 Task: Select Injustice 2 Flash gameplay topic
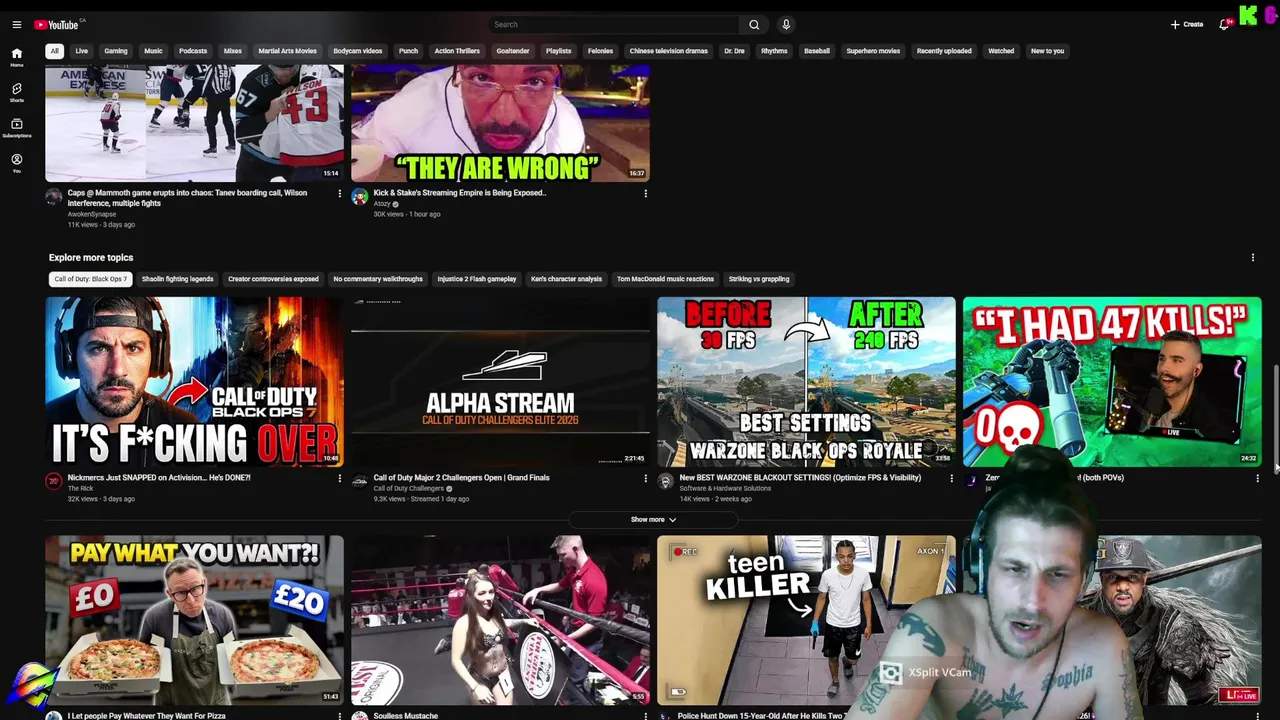477,279
